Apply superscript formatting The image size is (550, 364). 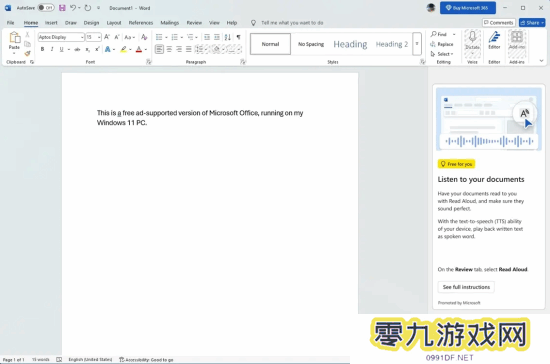(x=97, y=49)
